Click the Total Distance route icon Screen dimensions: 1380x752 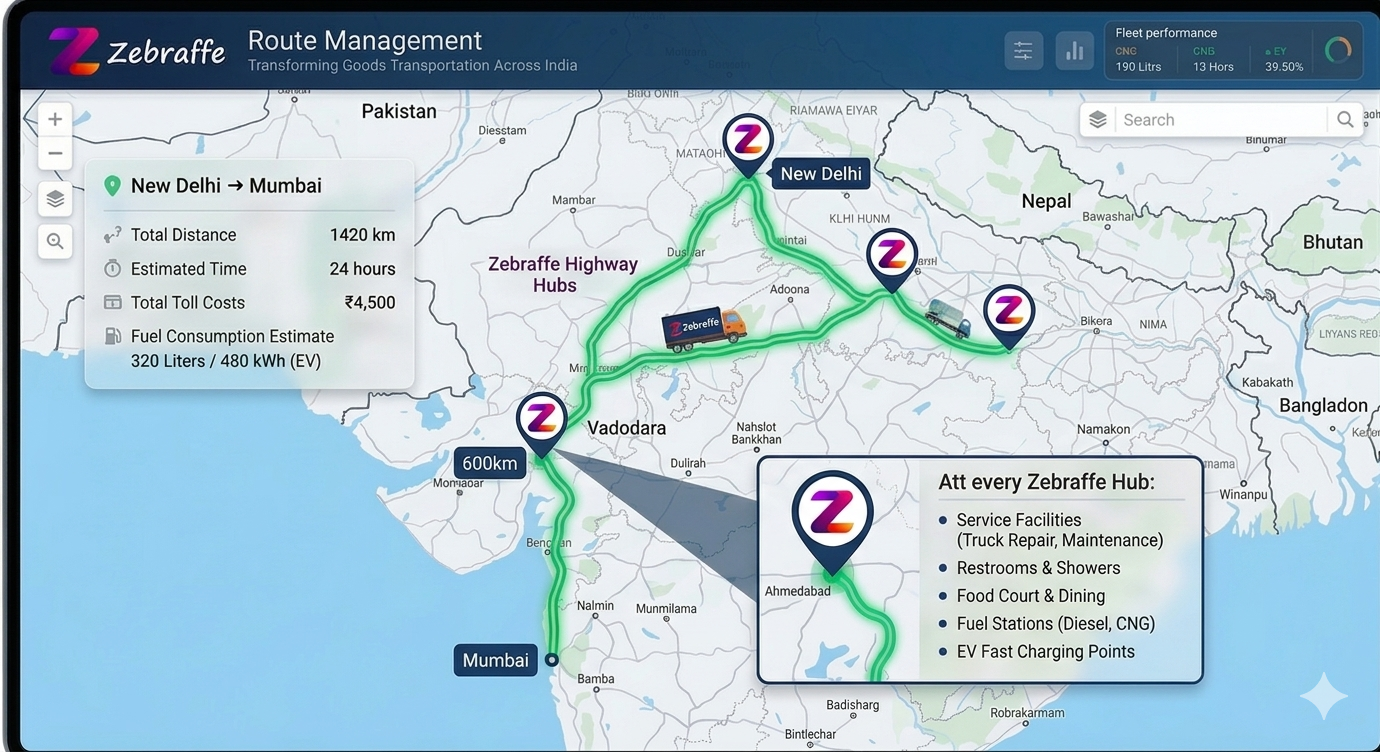point(112,236)
